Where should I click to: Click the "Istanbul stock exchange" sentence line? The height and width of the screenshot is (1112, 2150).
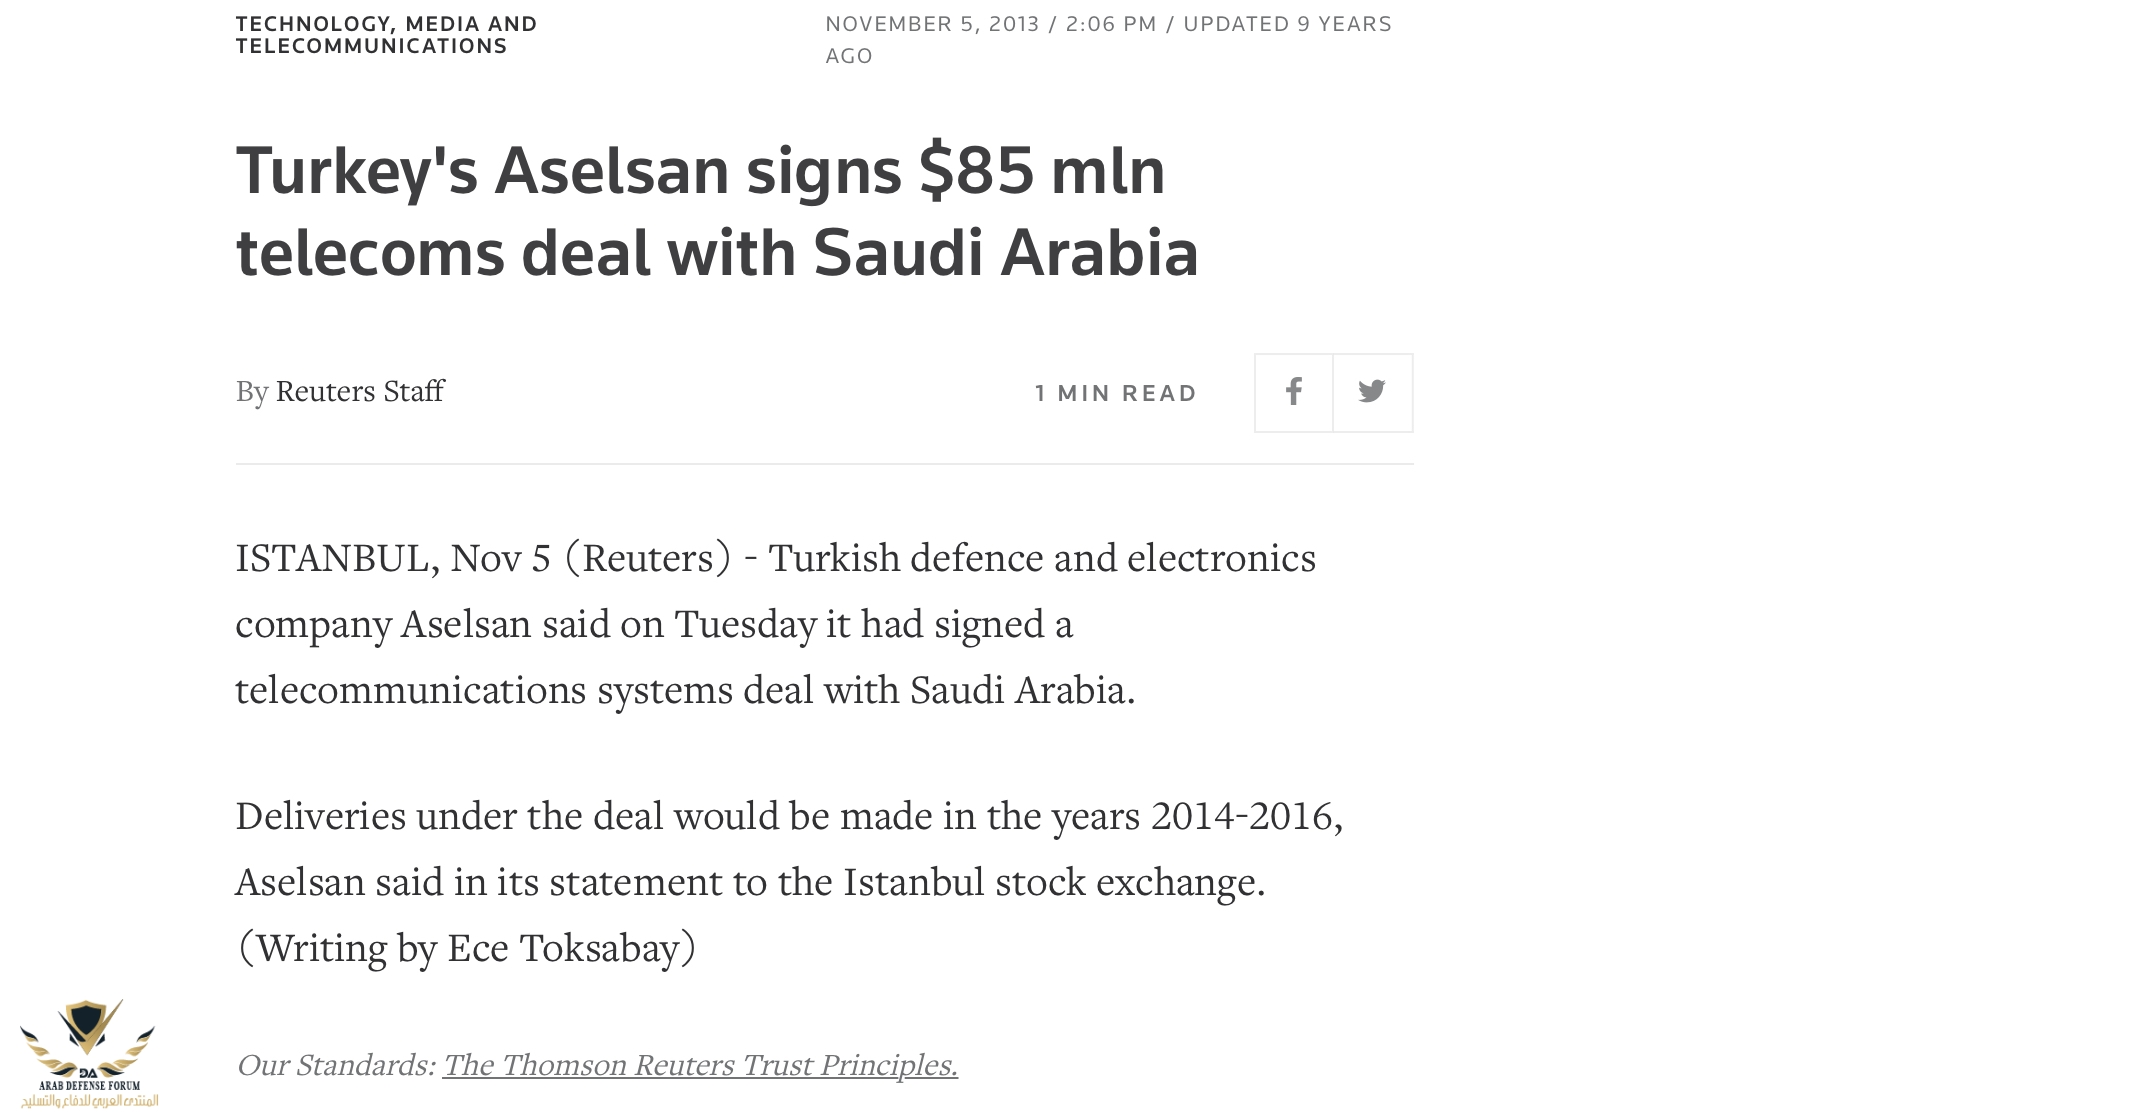tap(750, 882)
